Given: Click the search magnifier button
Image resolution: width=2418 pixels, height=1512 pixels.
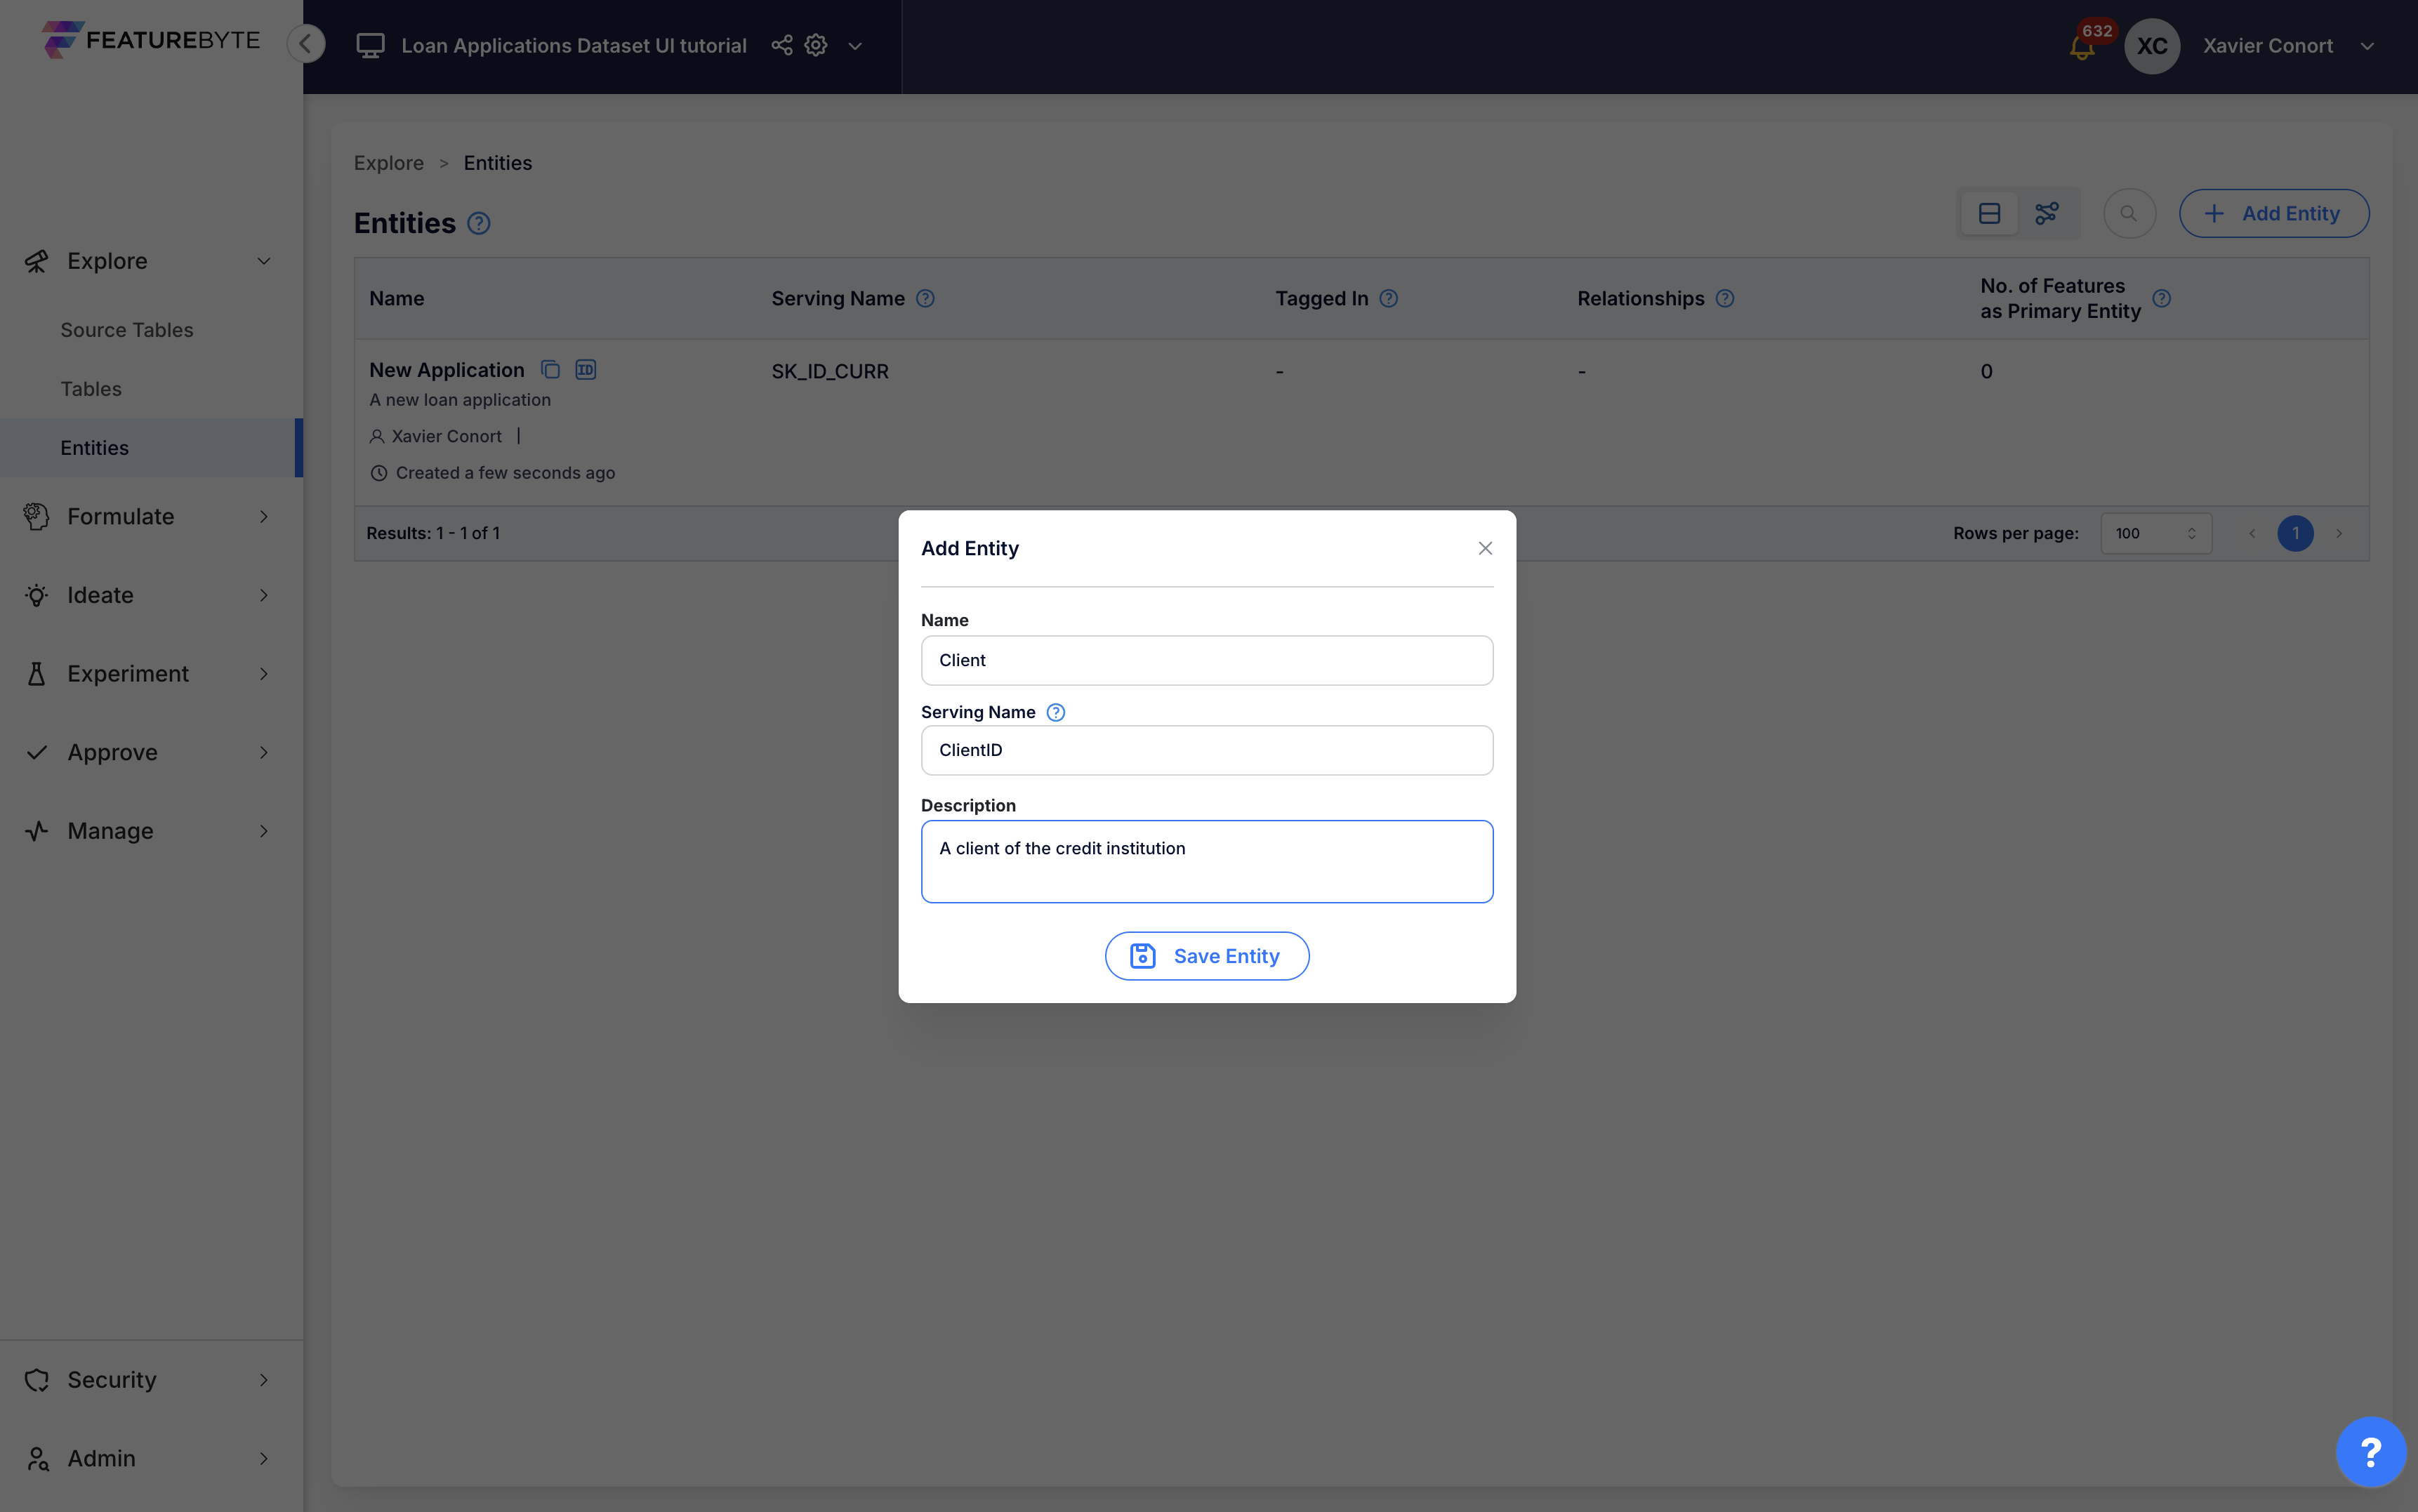Looking at the screenshot, I should pos(2129,213).
